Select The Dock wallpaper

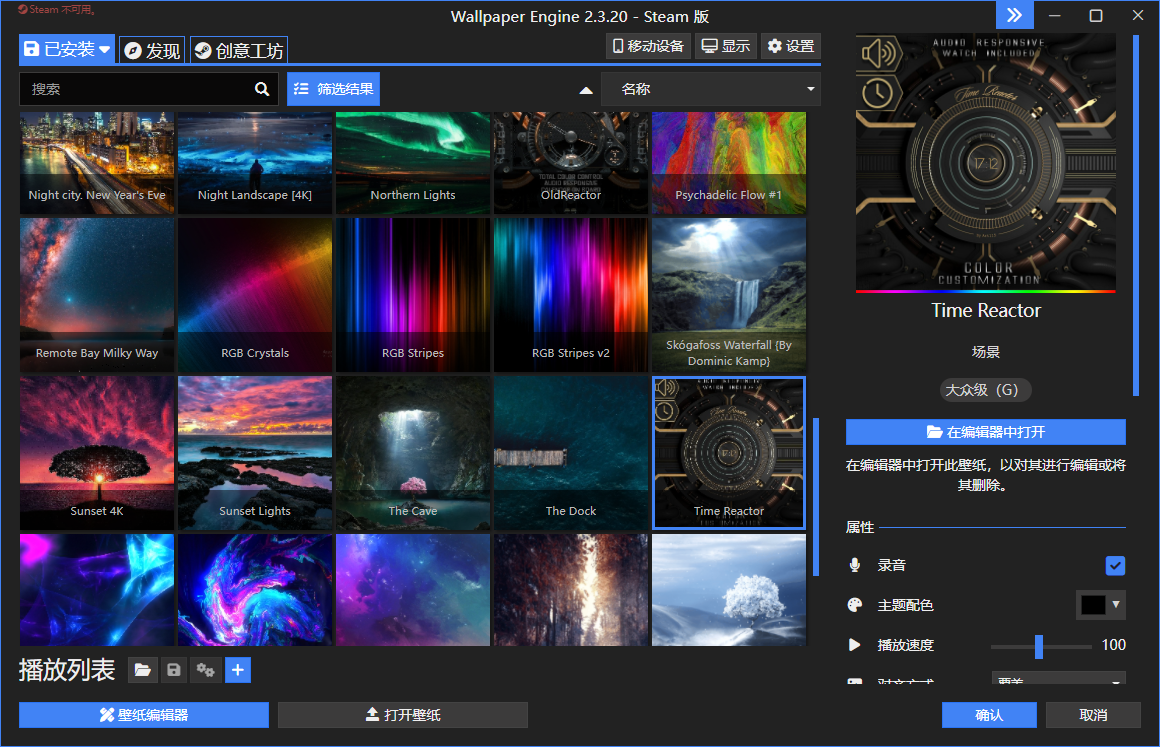[x=570, y=453]
